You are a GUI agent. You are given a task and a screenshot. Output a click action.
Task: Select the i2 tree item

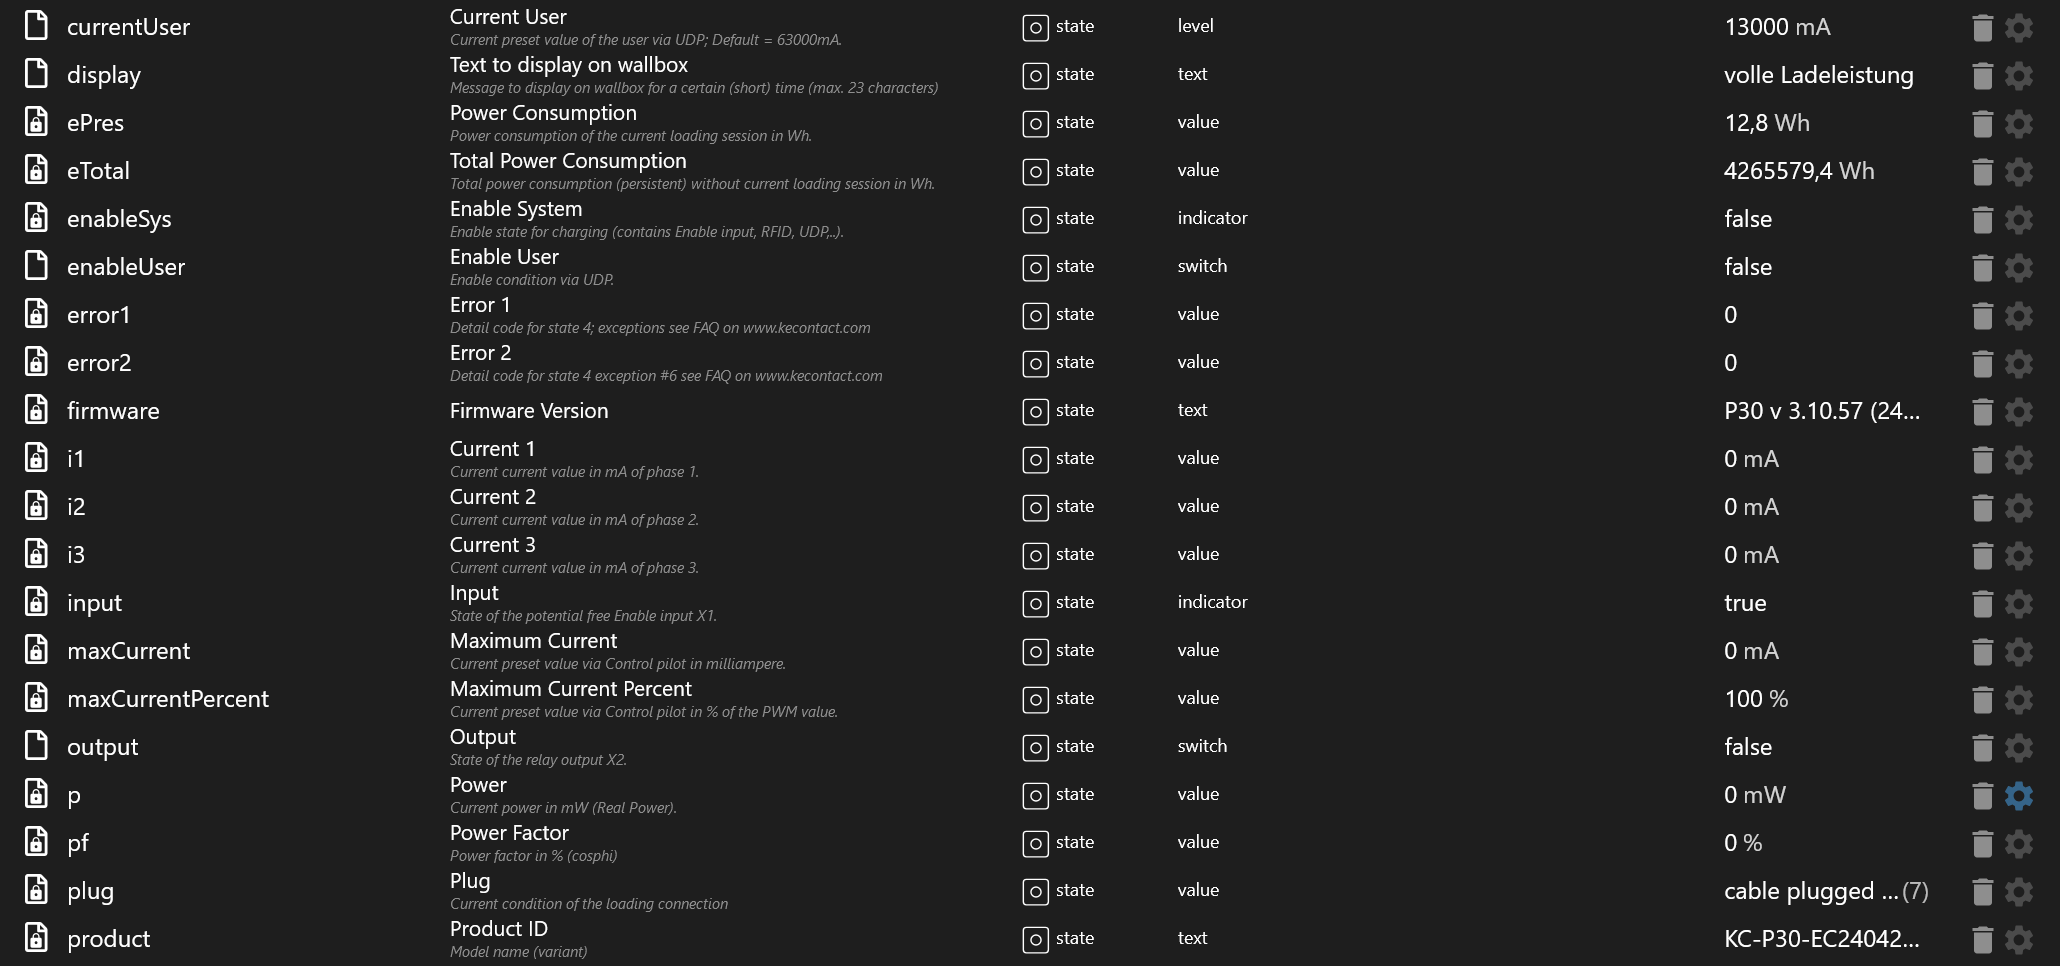76,507
